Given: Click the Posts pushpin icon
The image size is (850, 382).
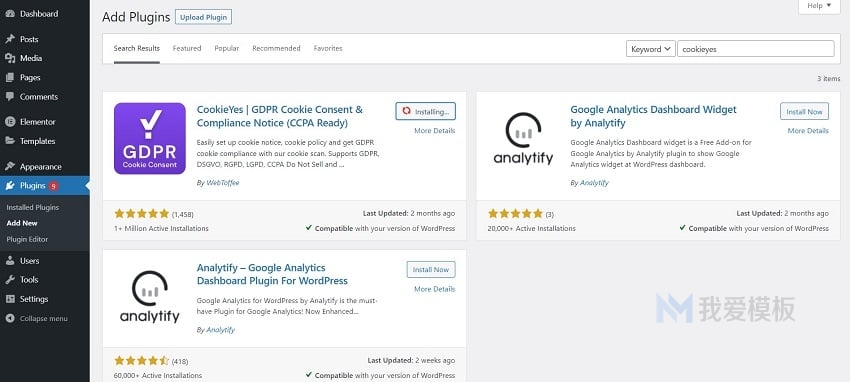Looking at the screenshot, I should tap(10, 39).
